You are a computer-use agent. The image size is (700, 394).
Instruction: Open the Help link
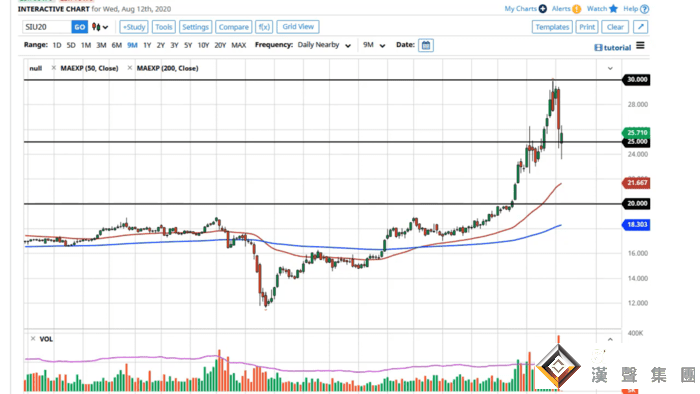631,8
